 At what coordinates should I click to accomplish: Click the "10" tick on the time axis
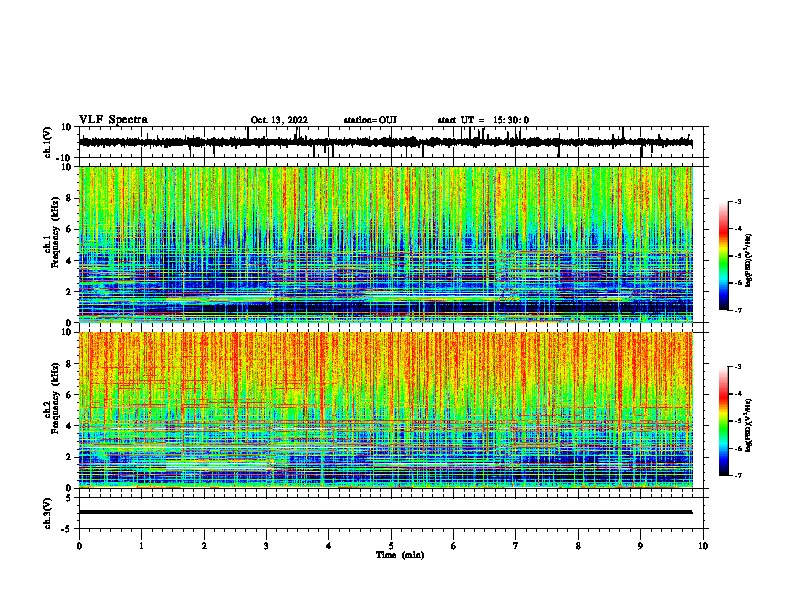703,546
